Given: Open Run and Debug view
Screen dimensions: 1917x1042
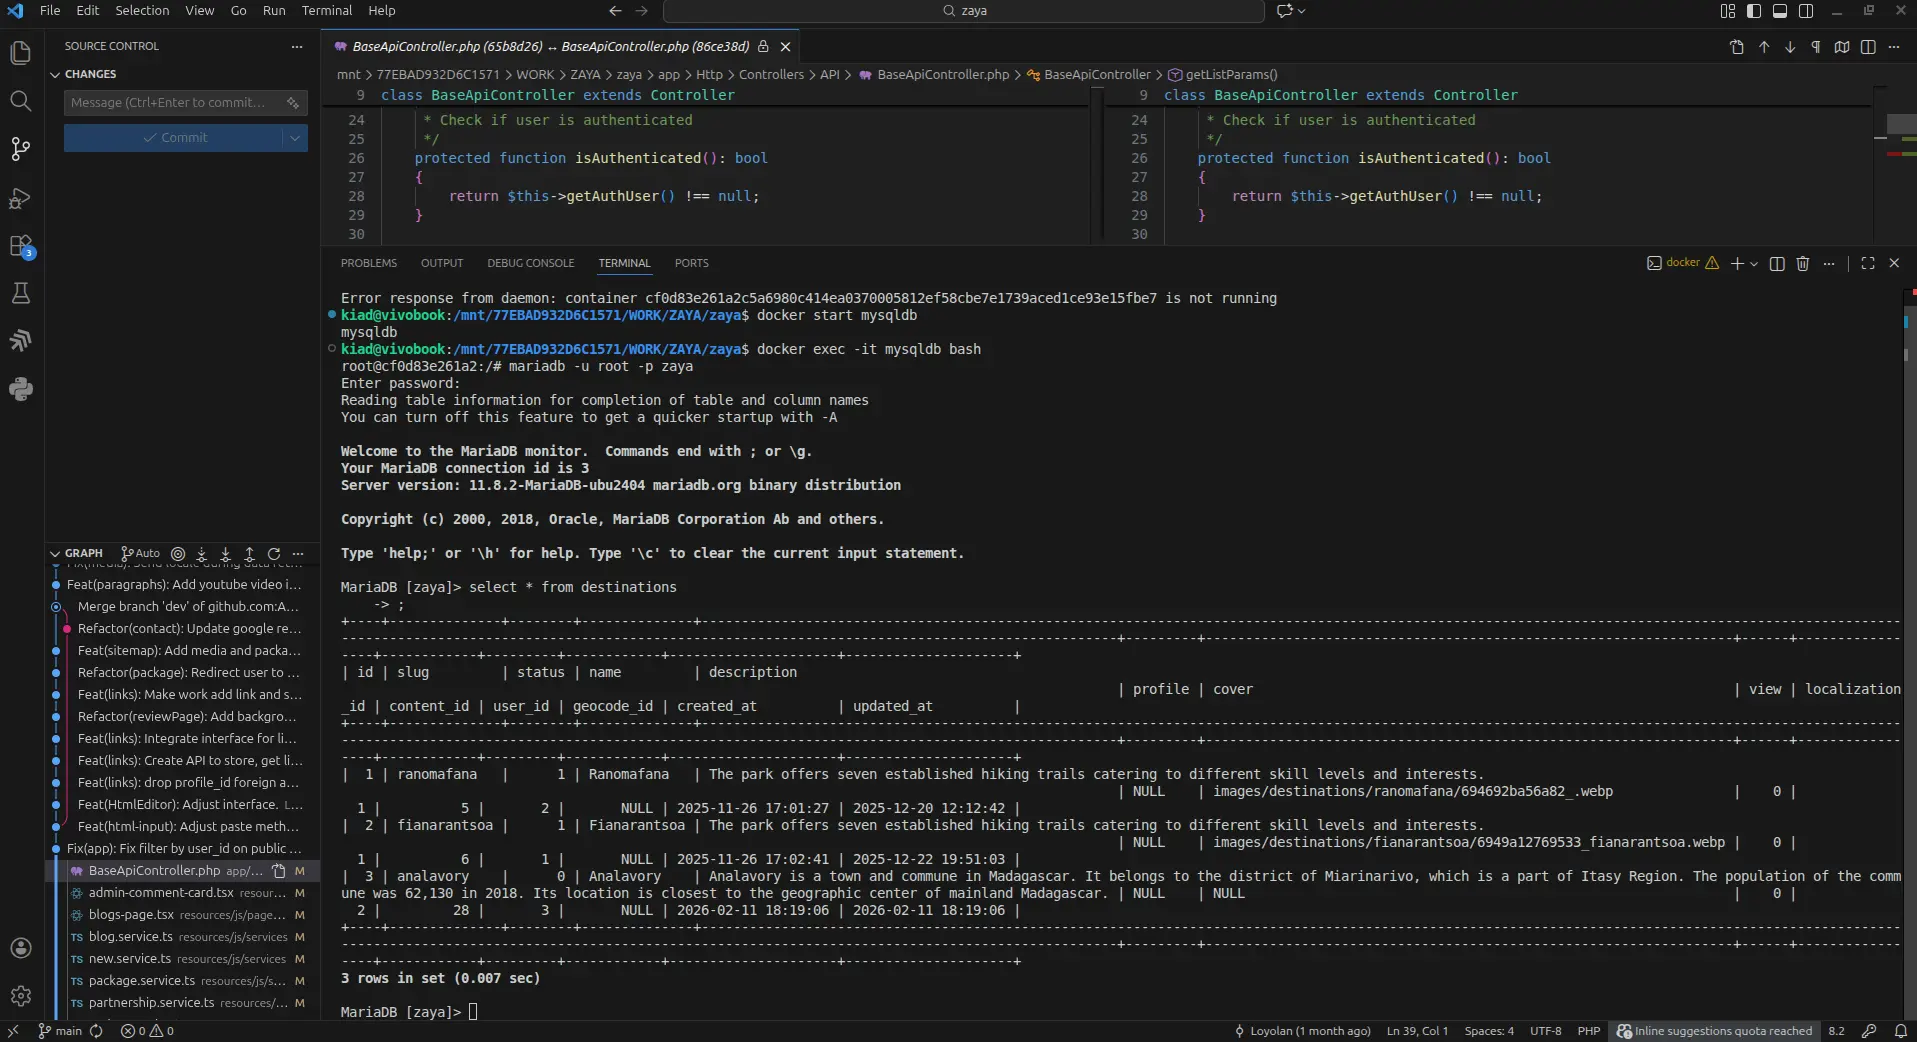Looking at the screenshot, I should (20, 198).
